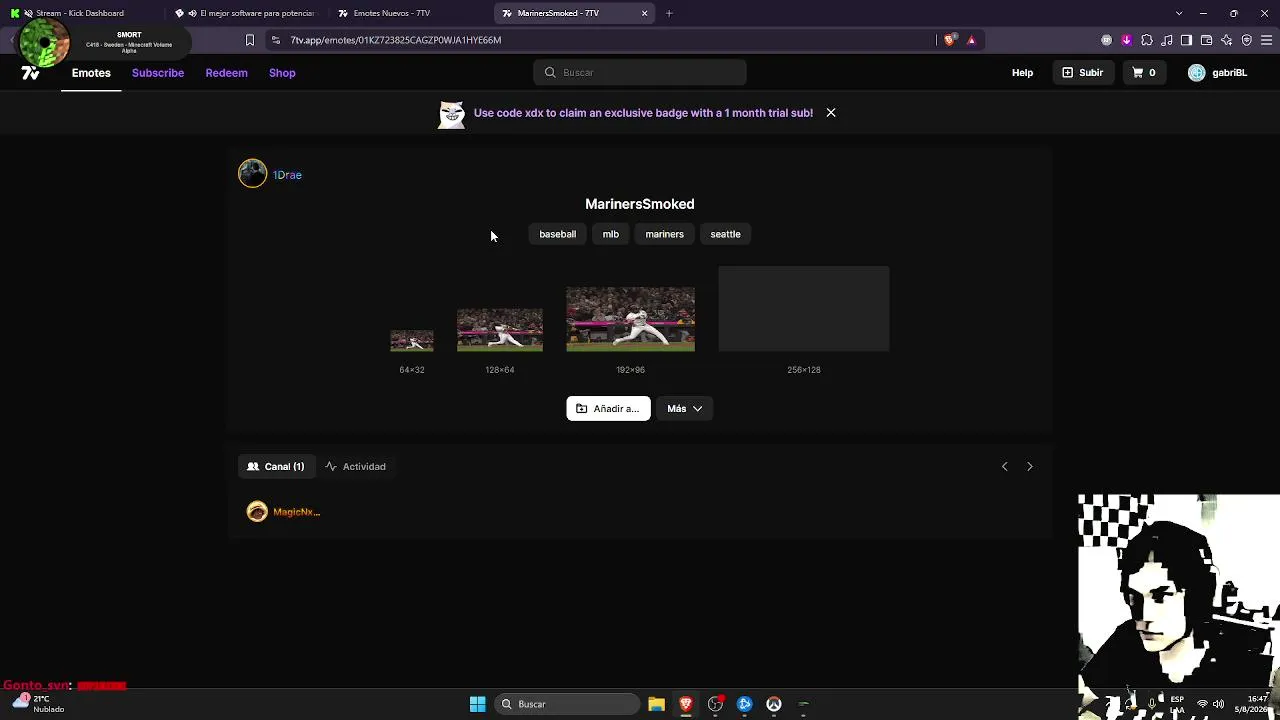
Task: Open the emote owner 1Drae avatar
Action: 253,174
